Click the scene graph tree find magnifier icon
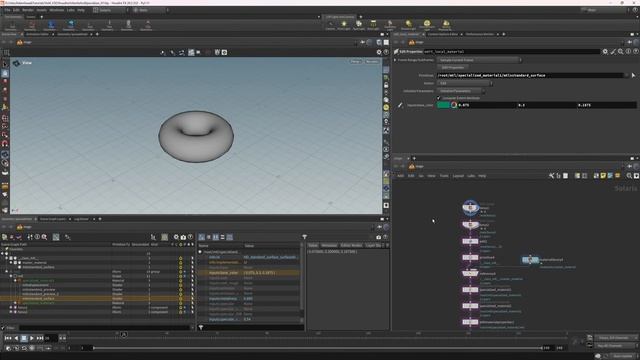 pos(44,237)
